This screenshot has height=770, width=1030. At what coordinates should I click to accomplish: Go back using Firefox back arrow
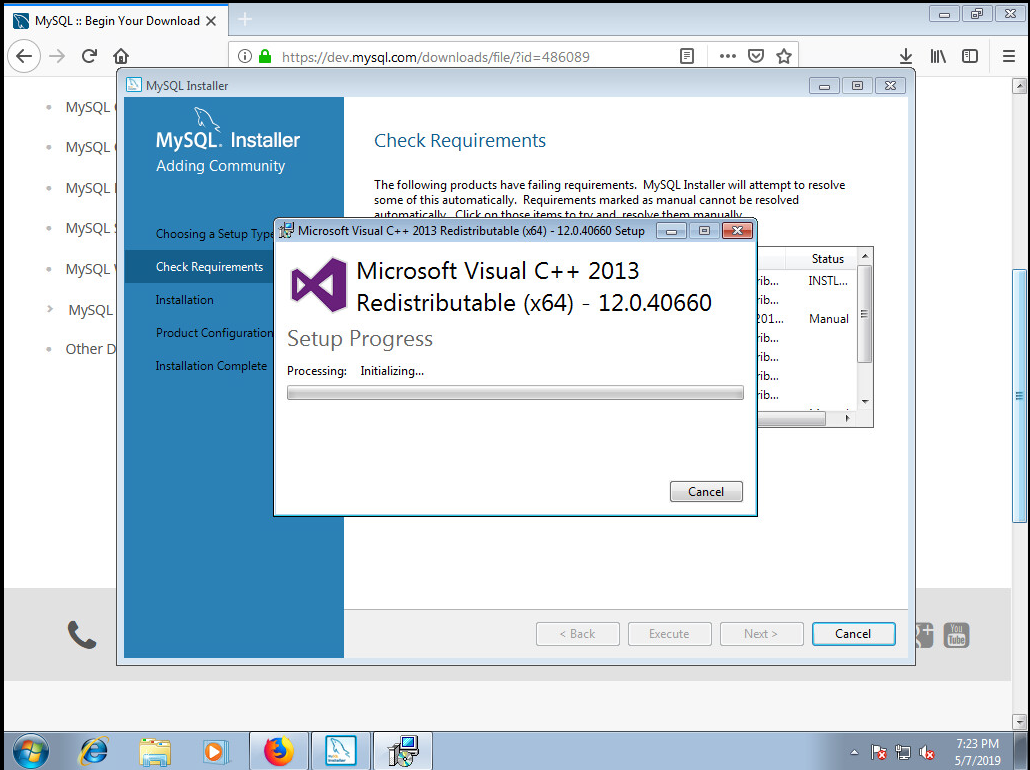(x=24, y=56)
